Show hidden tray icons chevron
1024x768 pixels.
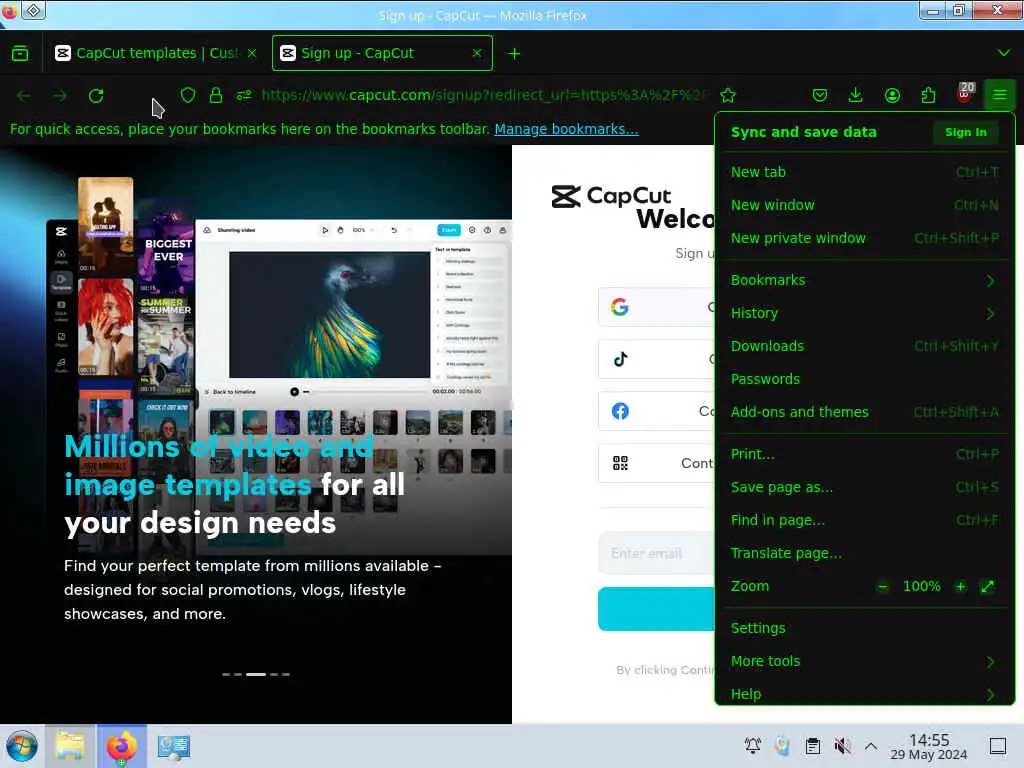(x=871, y=746)
